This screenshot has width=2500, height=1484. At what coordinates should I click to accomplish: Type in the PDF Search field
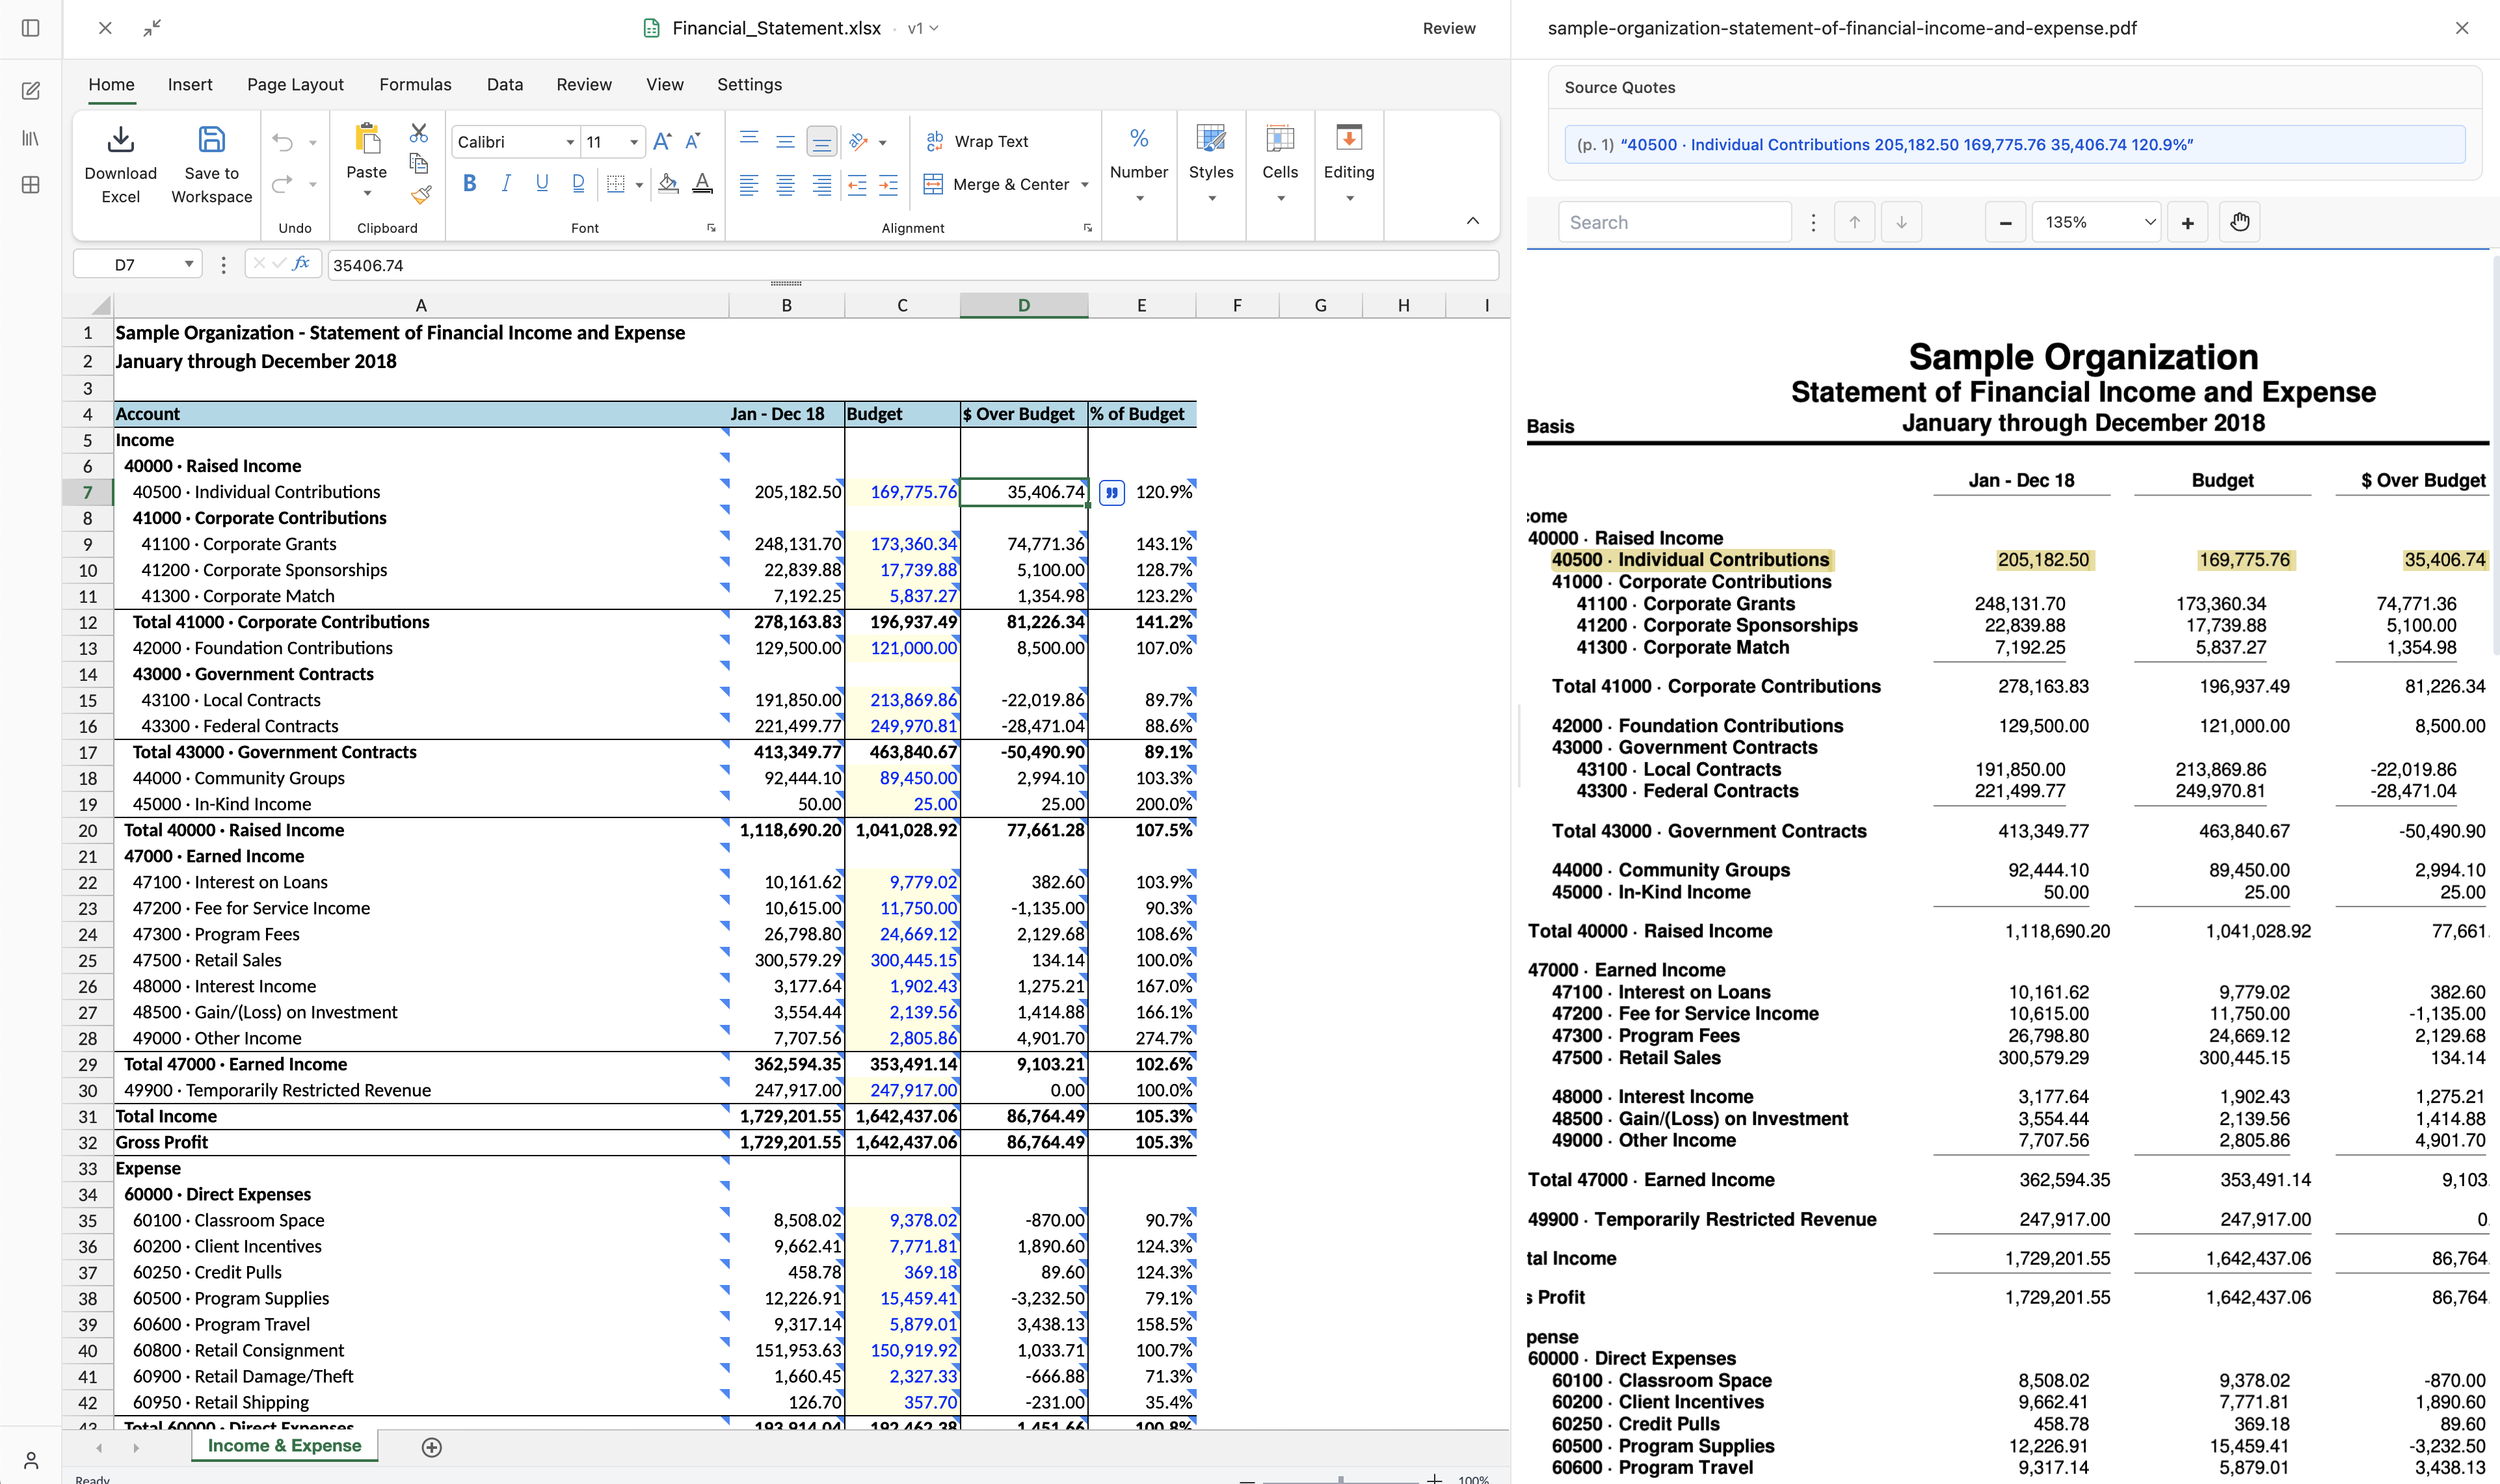coord(1675,221)
